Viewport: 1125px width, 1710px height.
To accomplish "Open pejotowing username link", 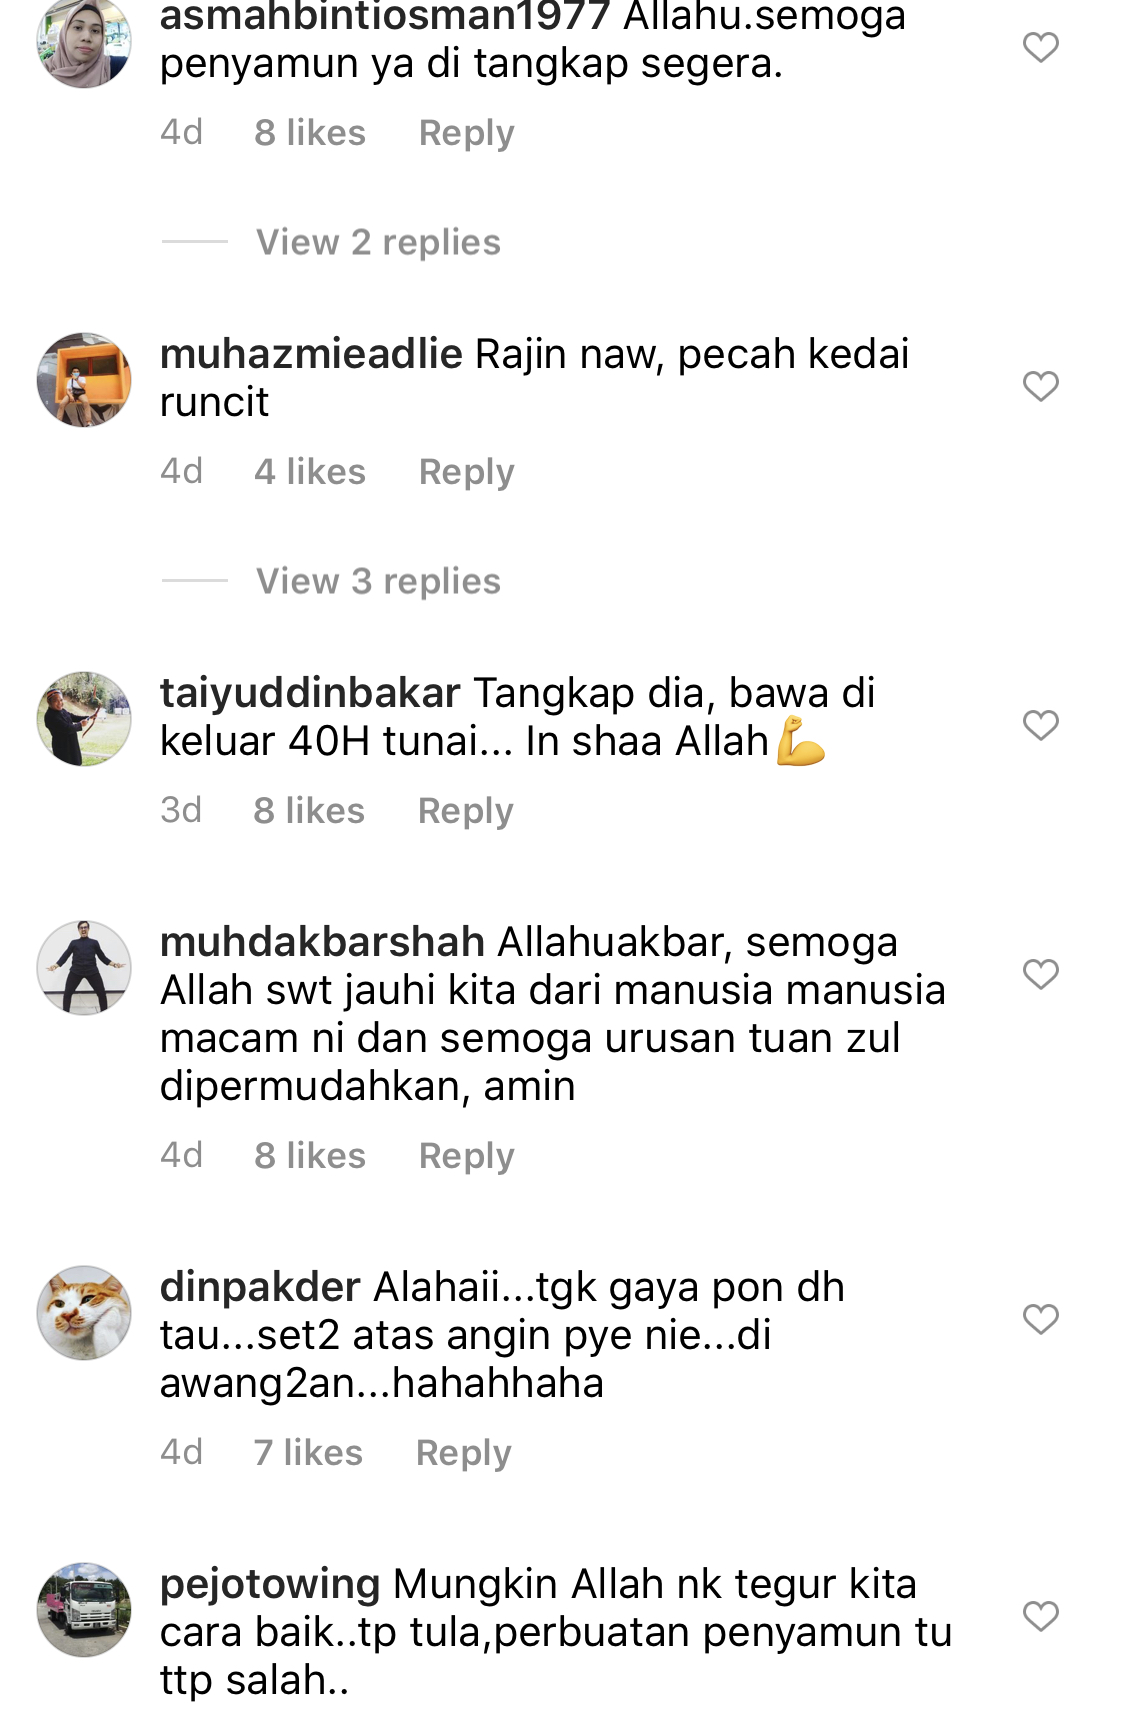I will pos(270,1585).
